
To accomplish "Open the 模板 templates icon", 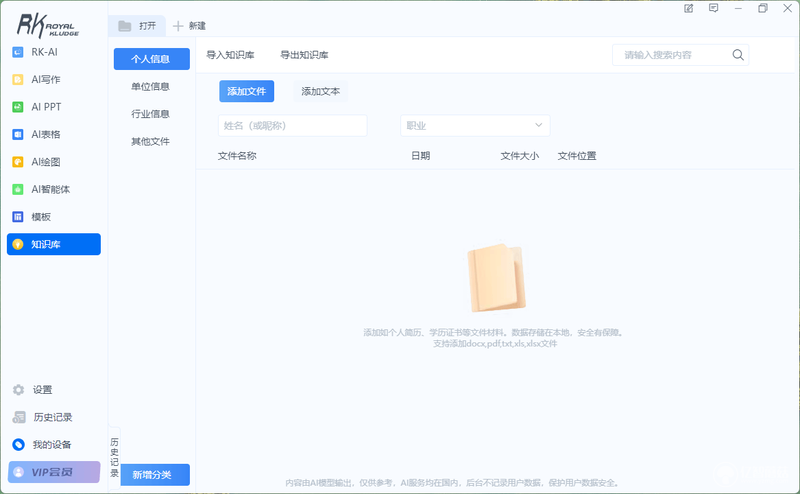I will [x=18, y=217].
